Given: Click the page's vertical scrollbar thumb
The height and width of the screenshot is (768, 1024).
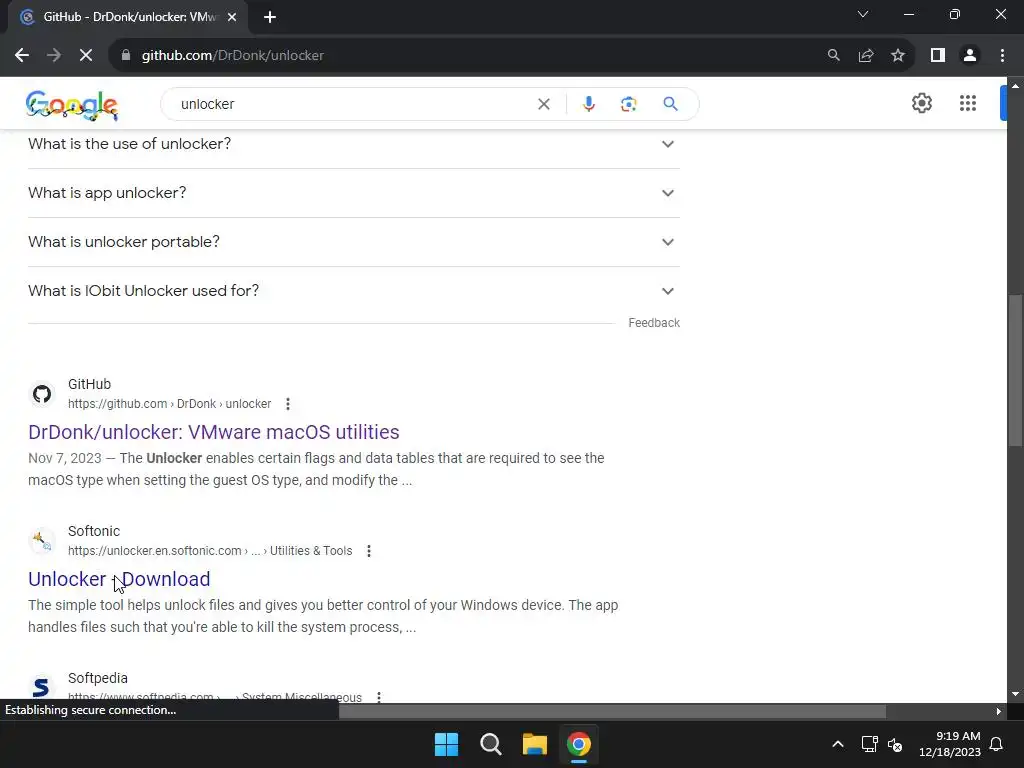Looking at the screenshot, I should (x=1015, y=370).
